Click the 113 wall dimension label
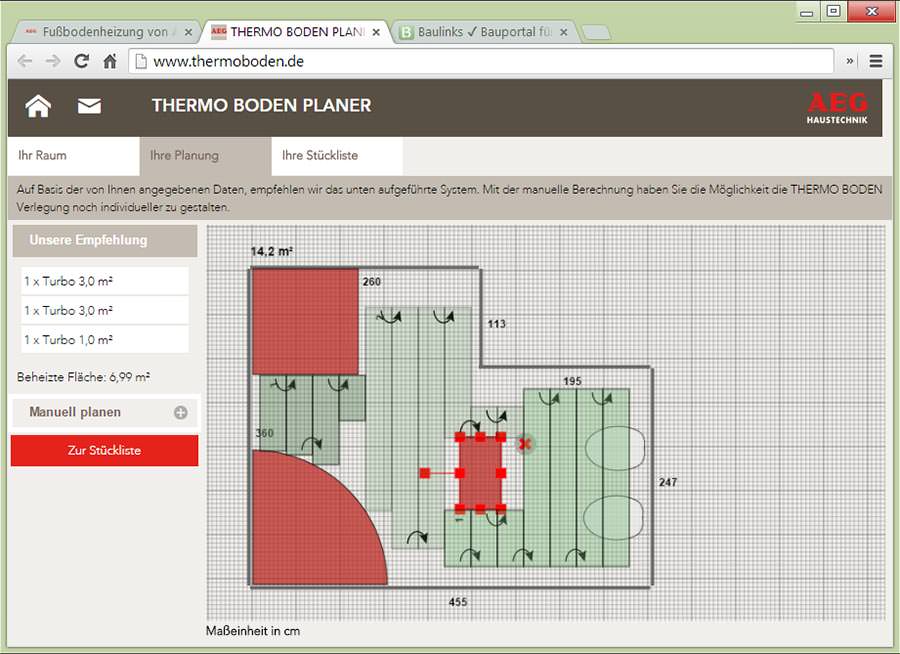This screenshot has width=900, height=654. click(x=496, y=324)
